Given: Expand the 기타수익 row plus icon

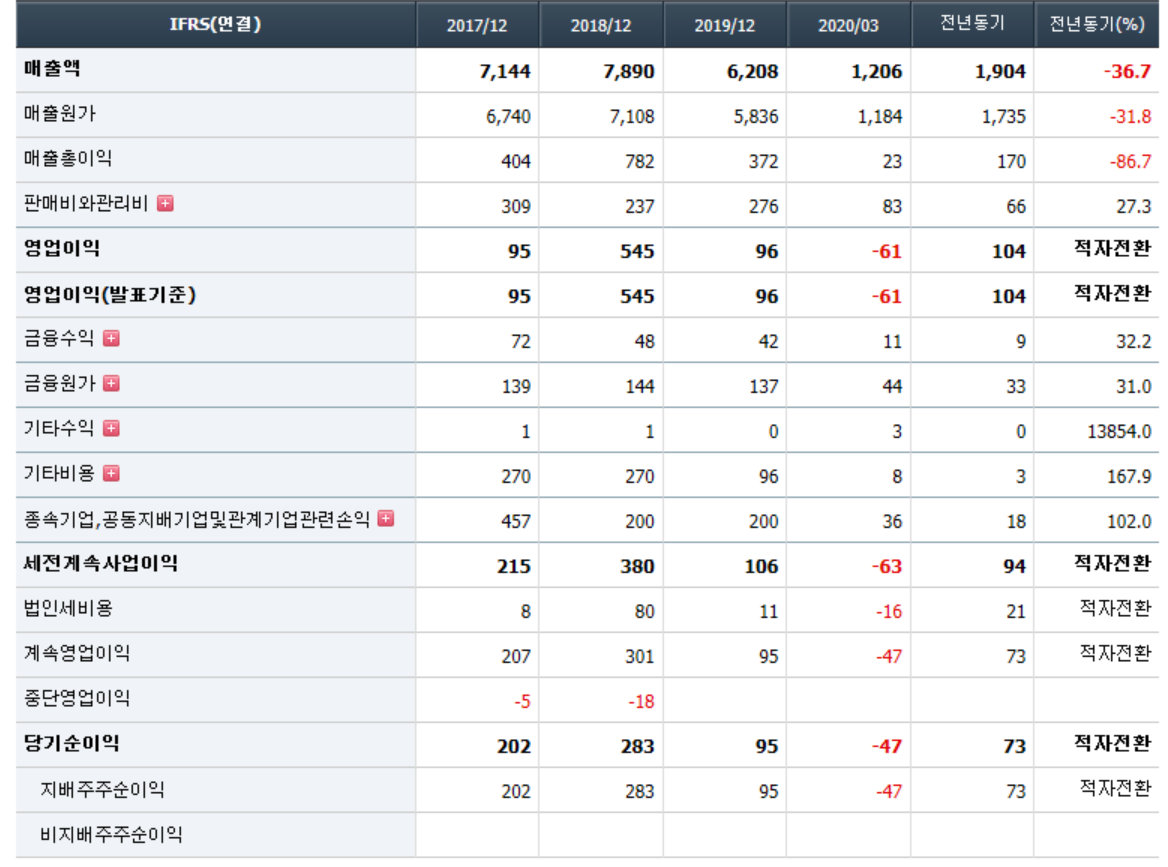Looking at the screenshot, I should pos(111,428).
